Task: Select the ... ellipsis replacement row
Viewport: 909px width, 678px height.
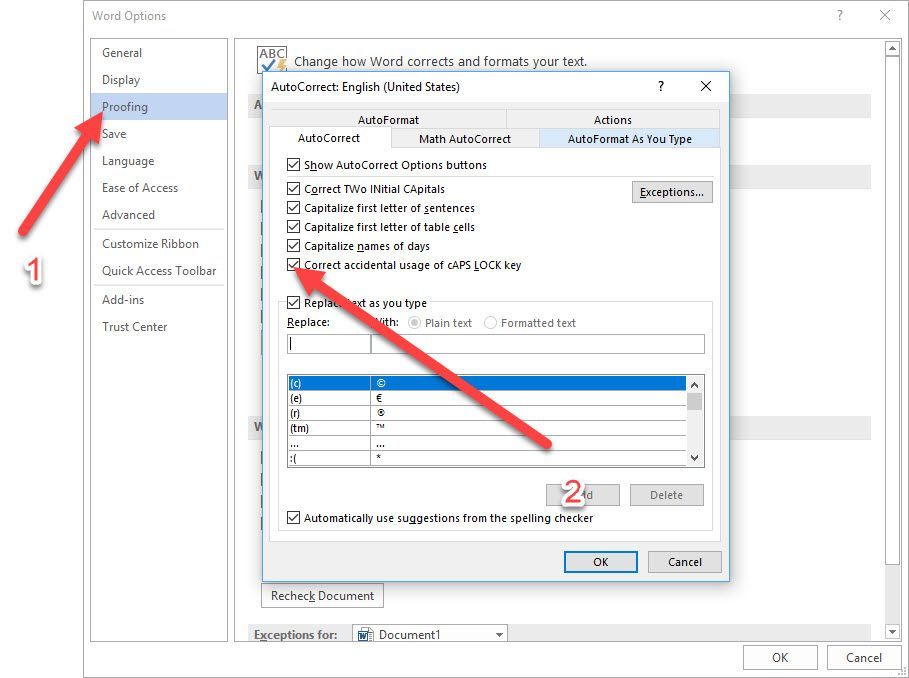Action: click(487, 443)
